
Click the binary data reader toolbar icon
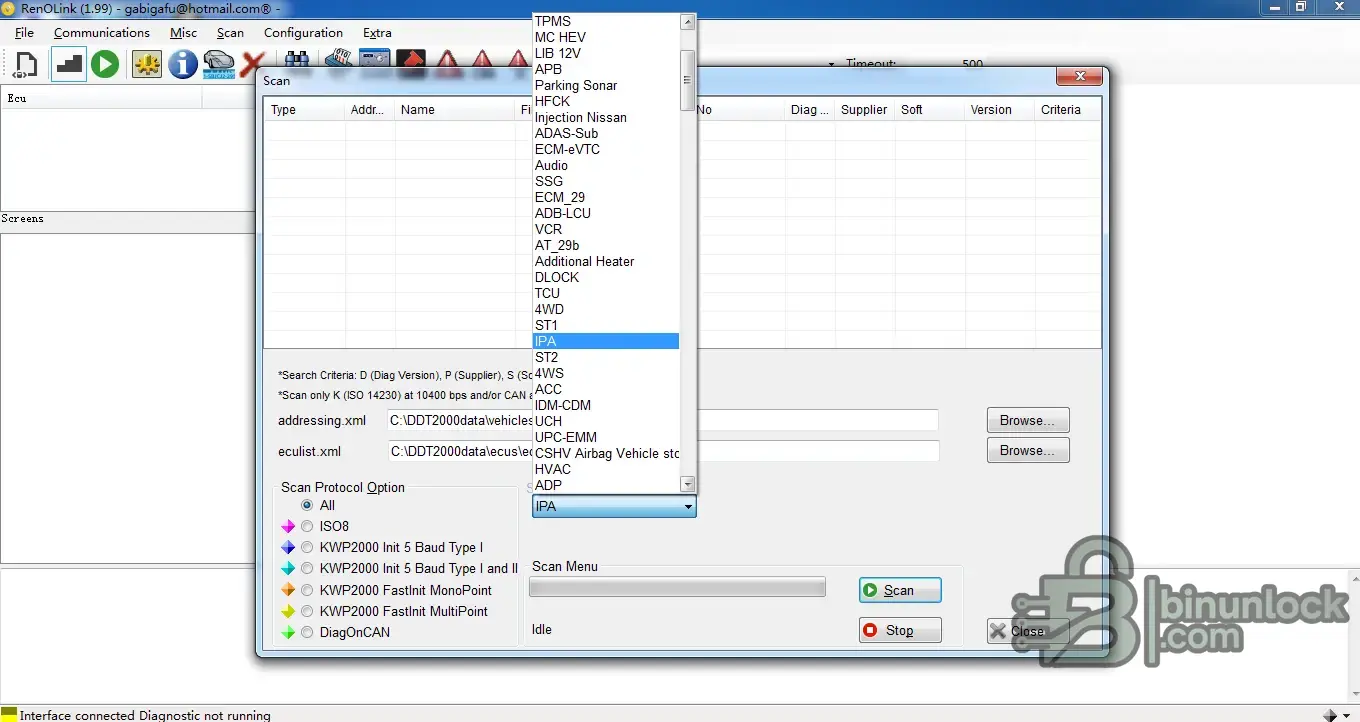pyautogui.click(x=340, y=59)
